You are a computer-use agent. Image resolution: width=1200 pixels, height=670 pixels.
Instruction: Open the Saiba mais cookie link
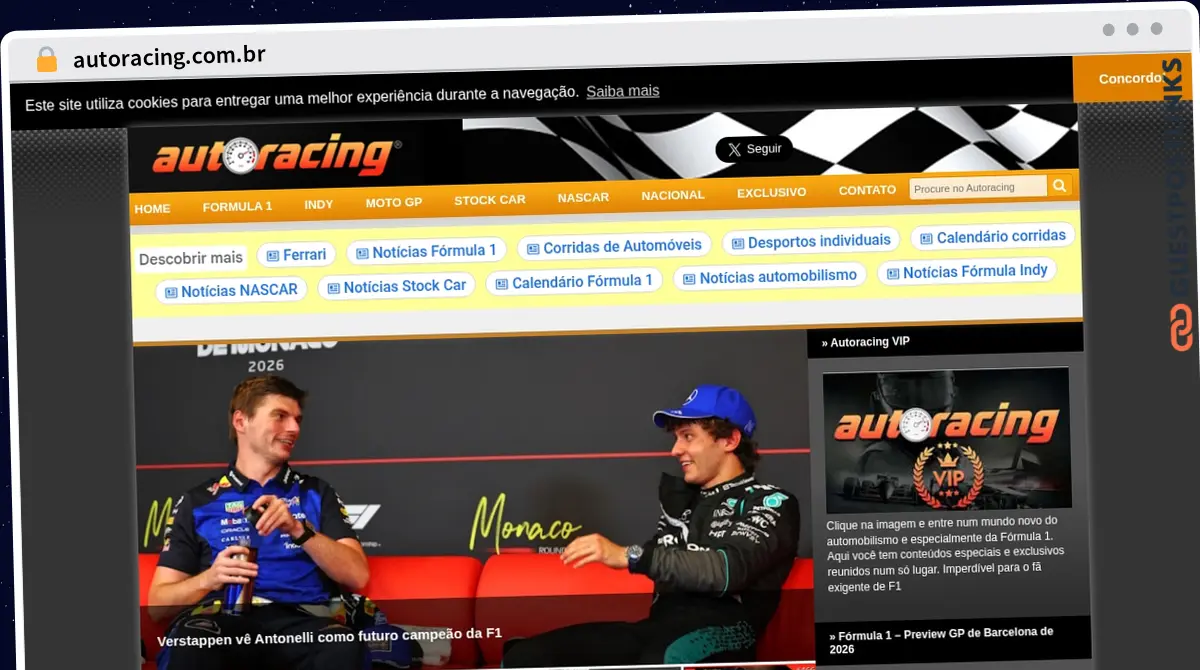tap(623, 91)
